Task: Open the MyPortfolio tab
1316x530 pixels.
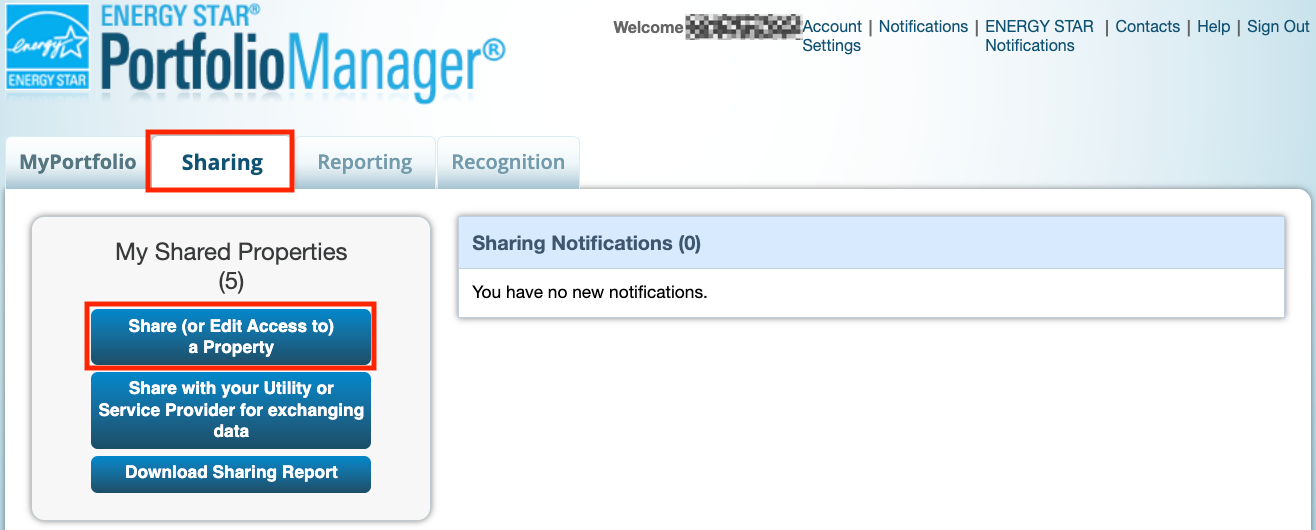Action: (78, 162)
